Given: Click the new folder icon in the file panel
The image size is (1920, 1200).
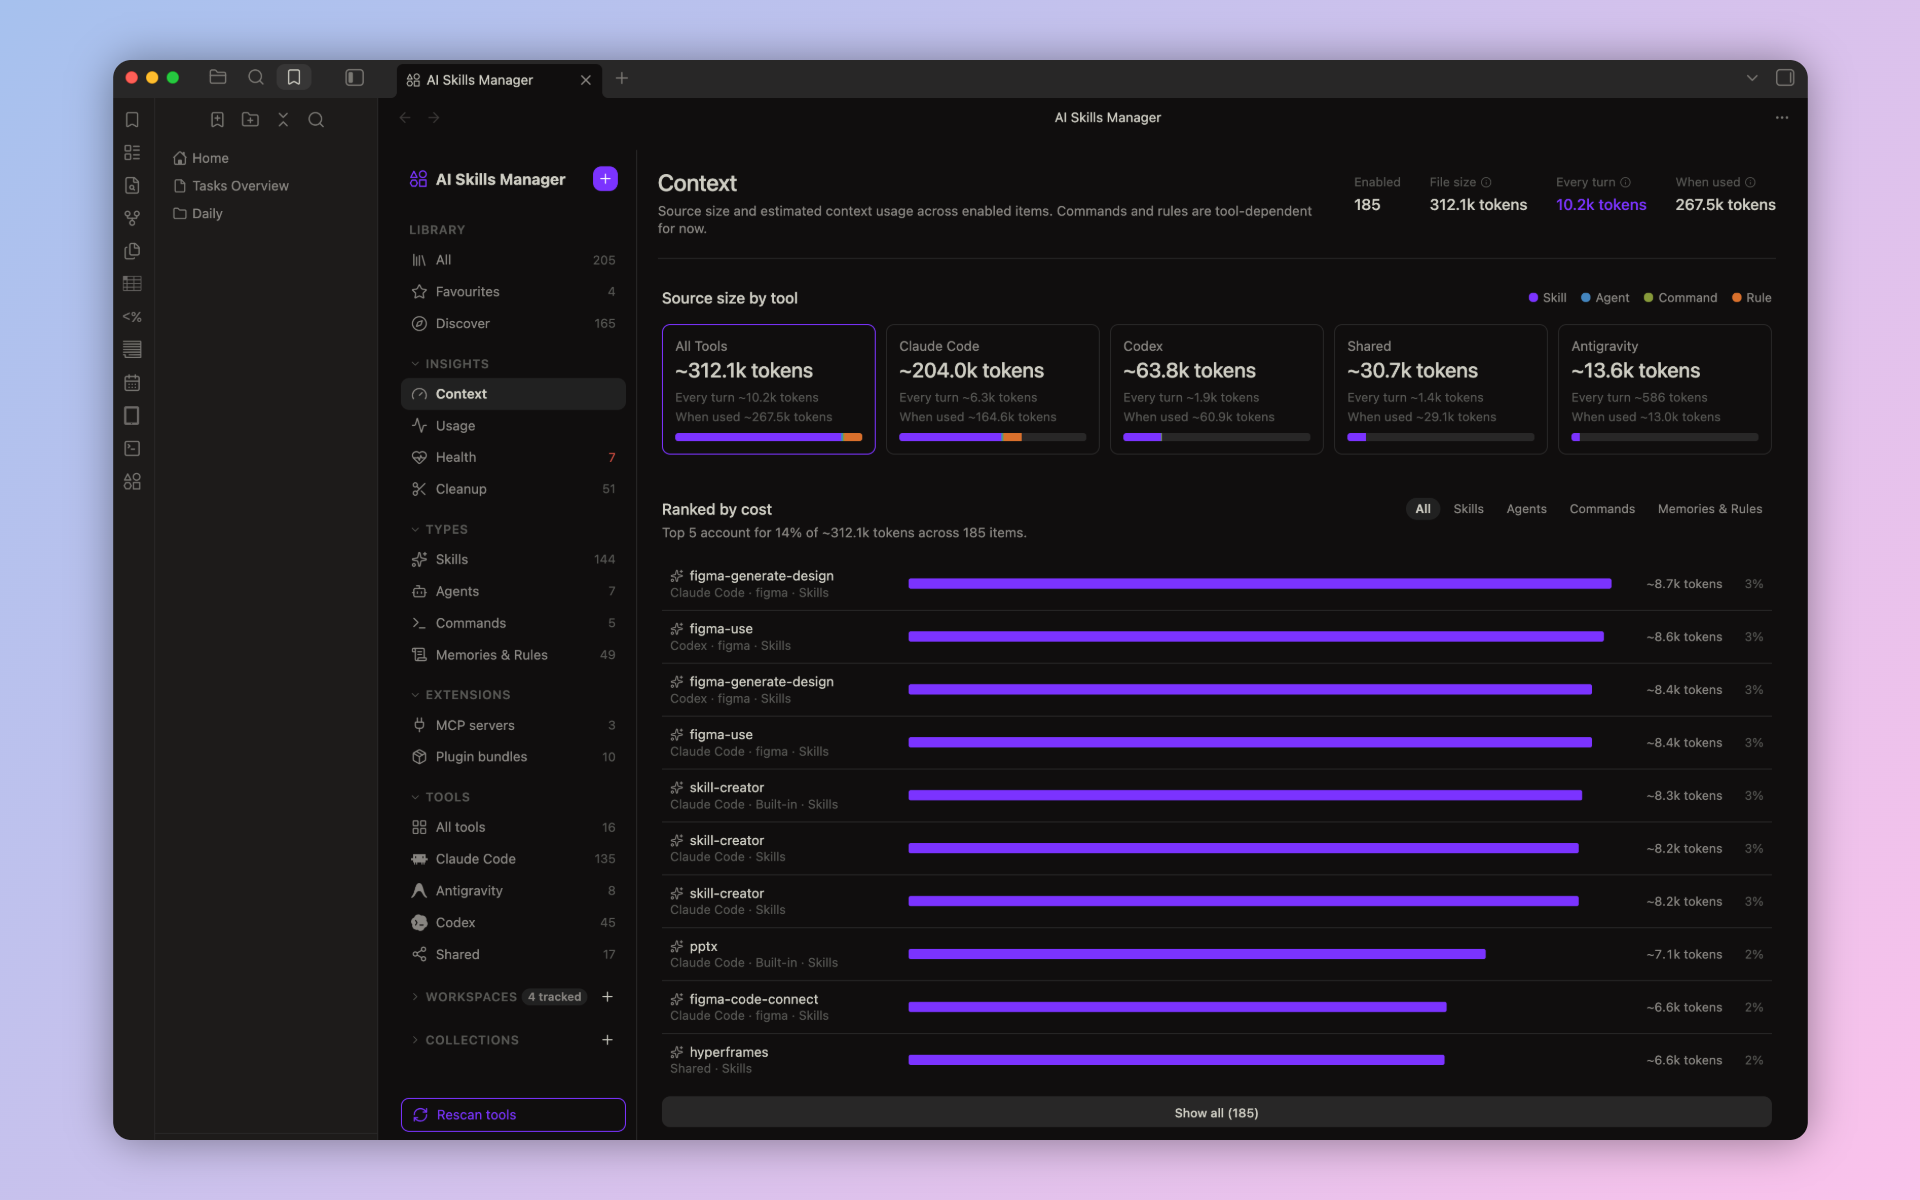Looking at the screenshot, I should pyautogui.click(x=250, y=120).
